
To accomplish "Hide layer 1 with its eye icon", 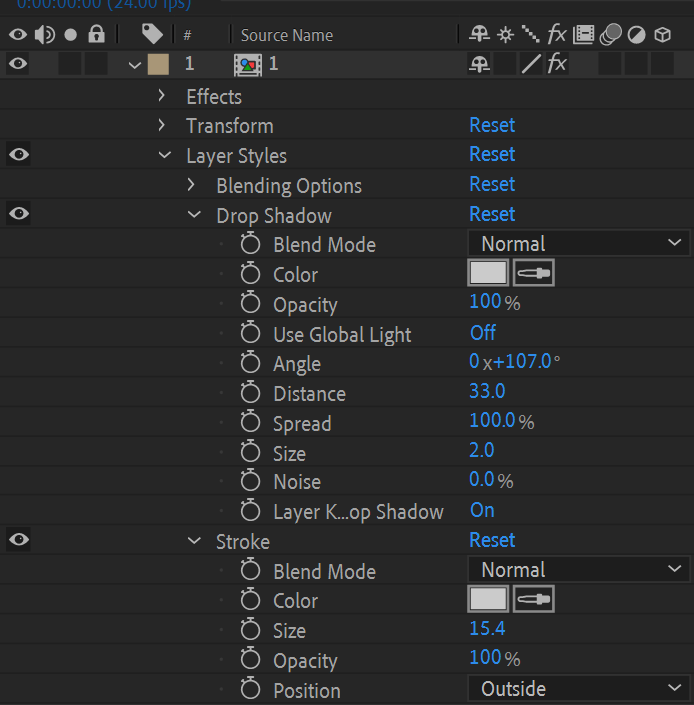I will 18,63.
